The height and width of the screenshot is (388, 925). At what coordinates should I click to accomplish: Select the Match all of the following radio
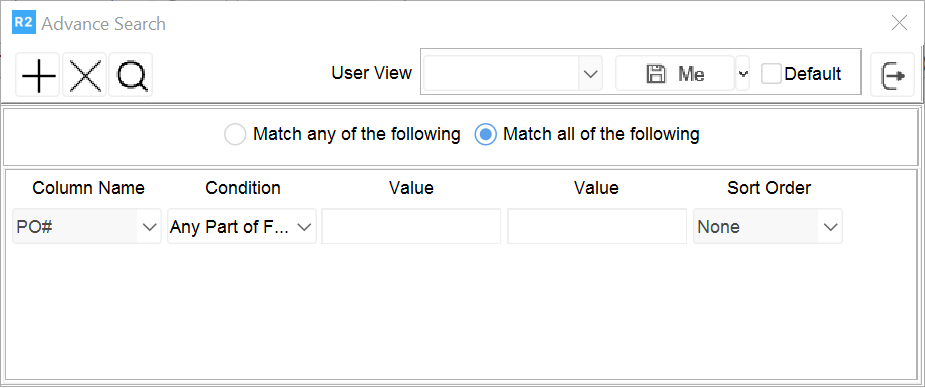tap(486, 135)
